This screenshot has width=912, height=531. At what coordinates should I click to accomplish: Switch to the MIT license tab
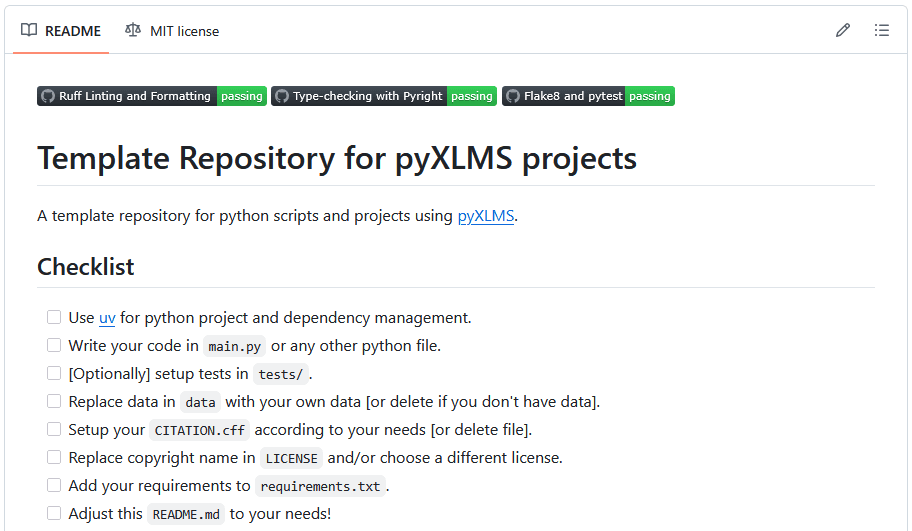[172, 31]
